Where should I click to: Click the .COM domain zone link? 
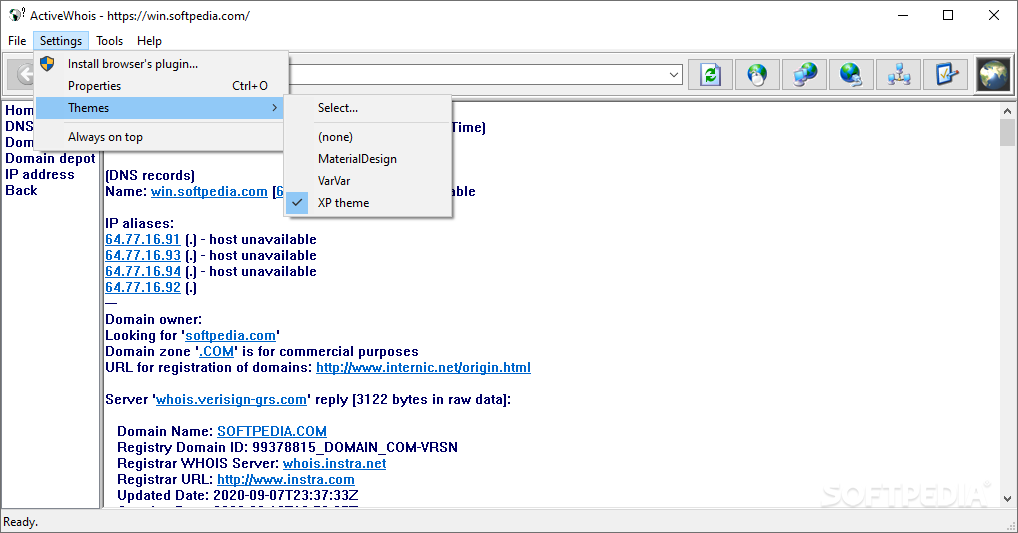coord(216,352)
